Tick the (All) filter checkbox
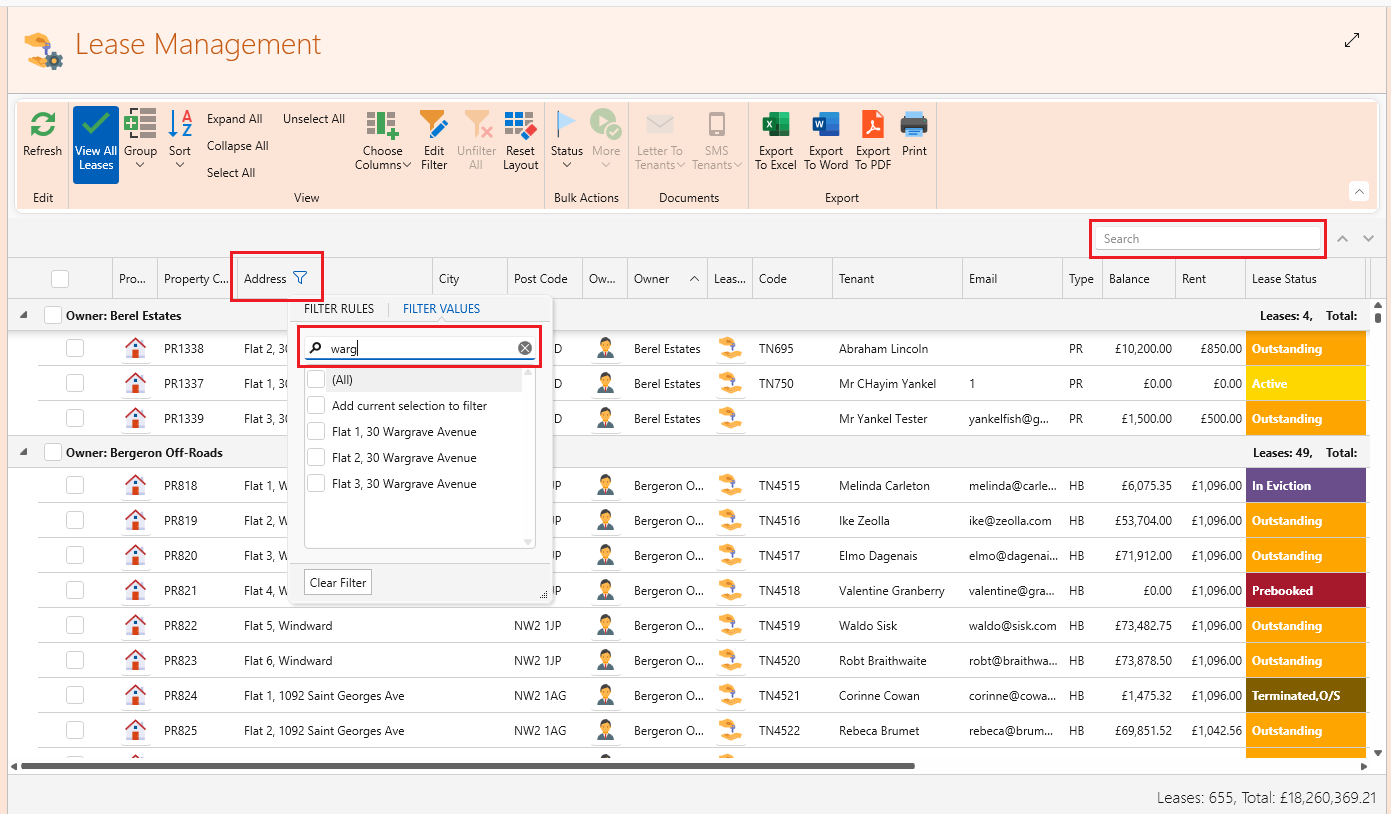This screenshot has width=1391, height=814. [316, 380]
